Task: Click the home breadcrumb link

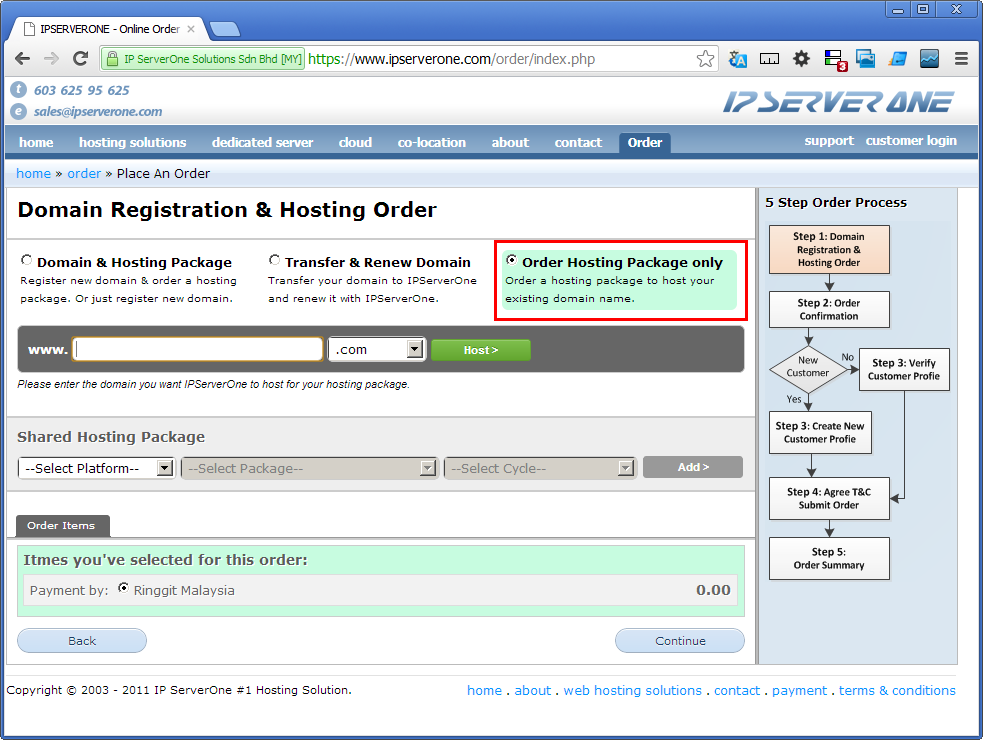Action: tap(33, 174)
